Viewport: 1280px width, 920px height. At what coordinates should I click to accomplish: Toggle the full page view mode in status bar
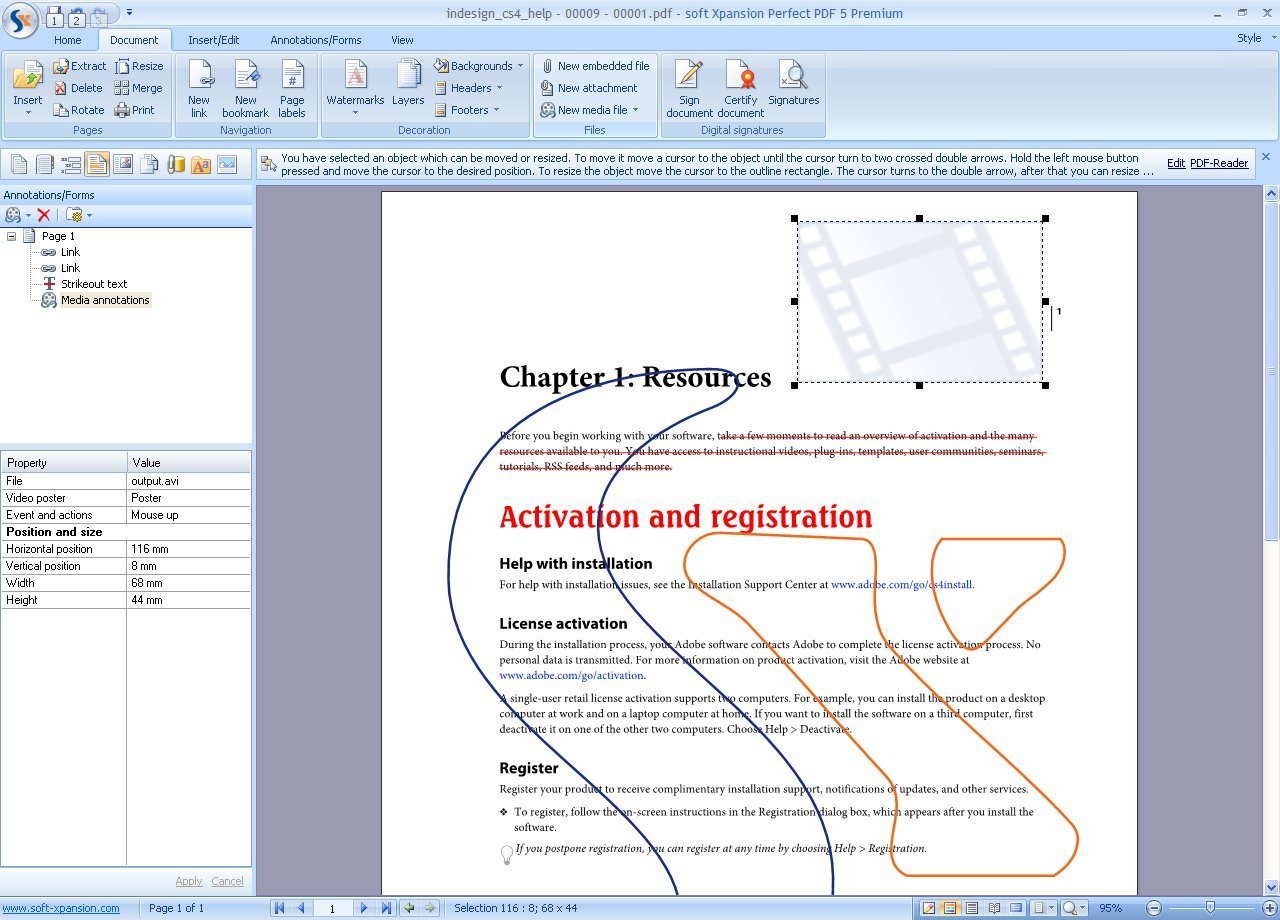(1014, 908)
